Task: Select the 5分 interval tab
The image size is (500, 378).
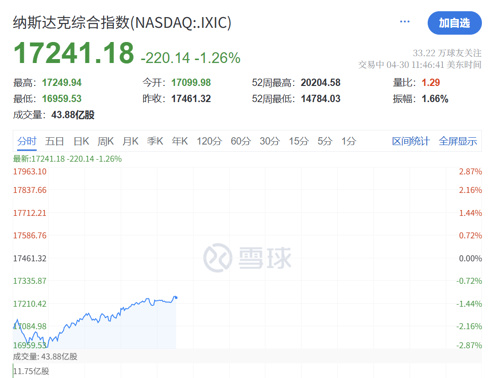Action: coord(325,141)
